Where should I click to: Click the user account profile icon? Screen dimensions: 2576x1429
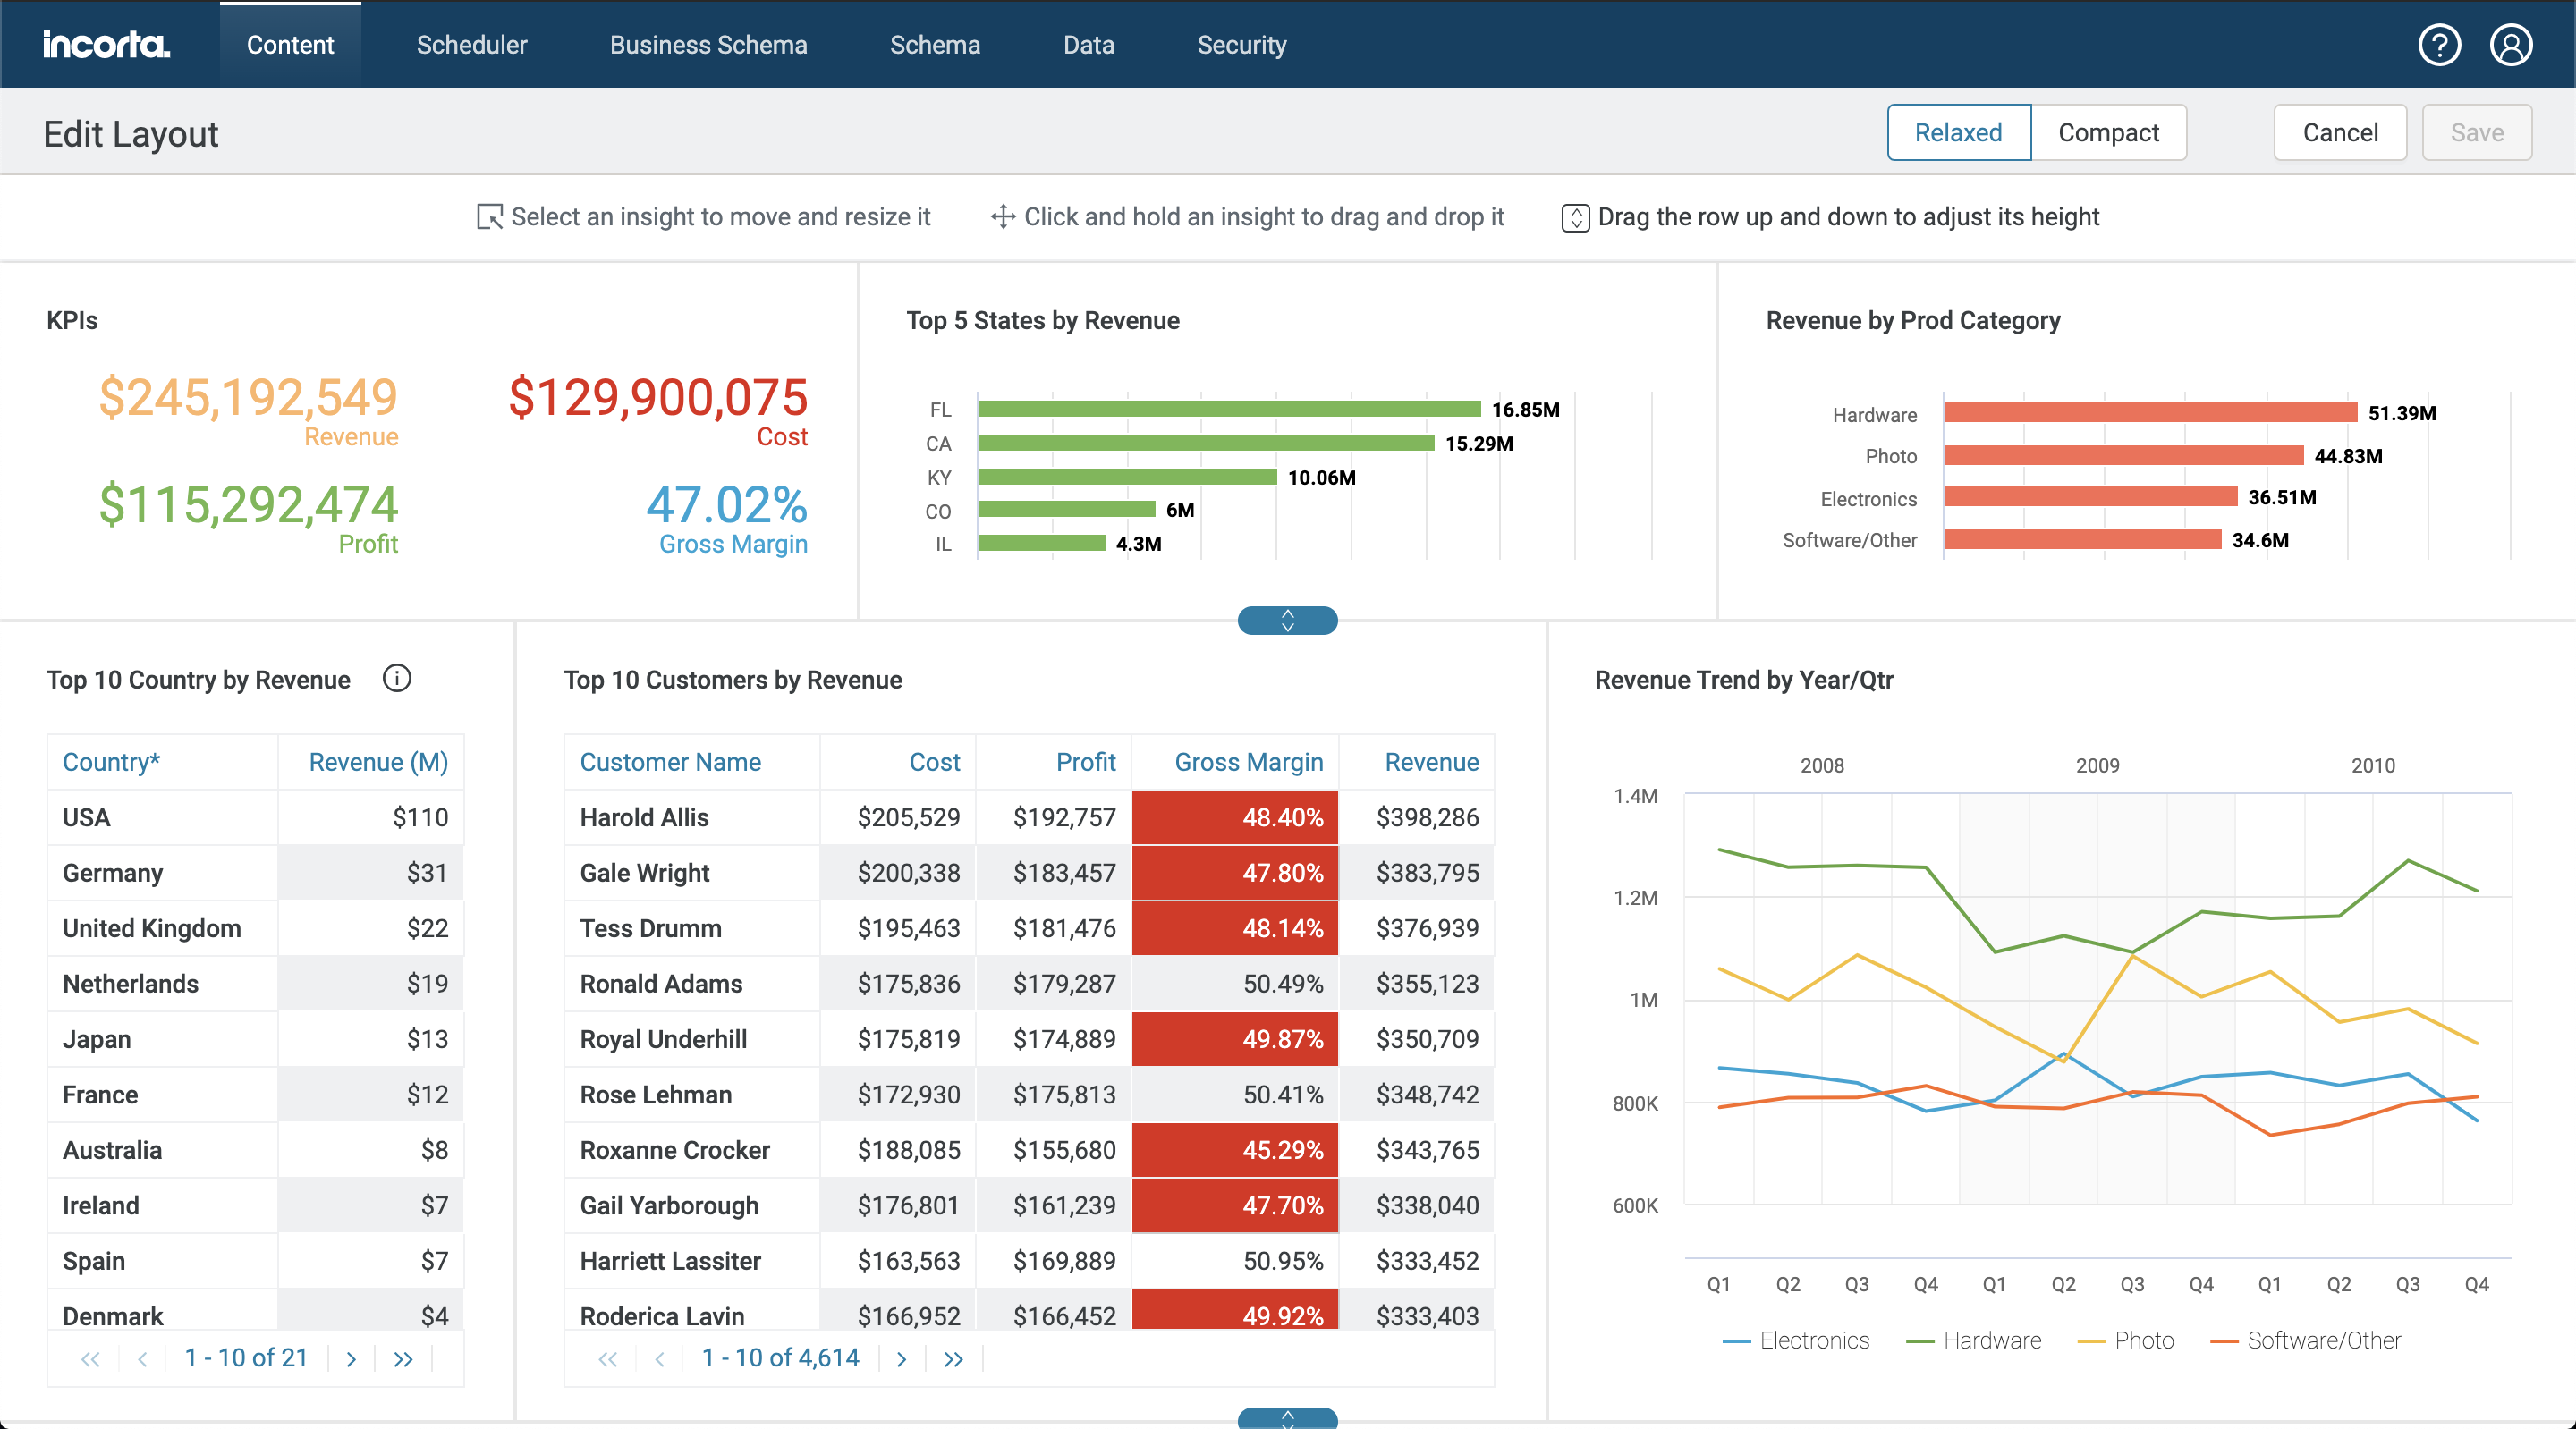[2509, 44]
